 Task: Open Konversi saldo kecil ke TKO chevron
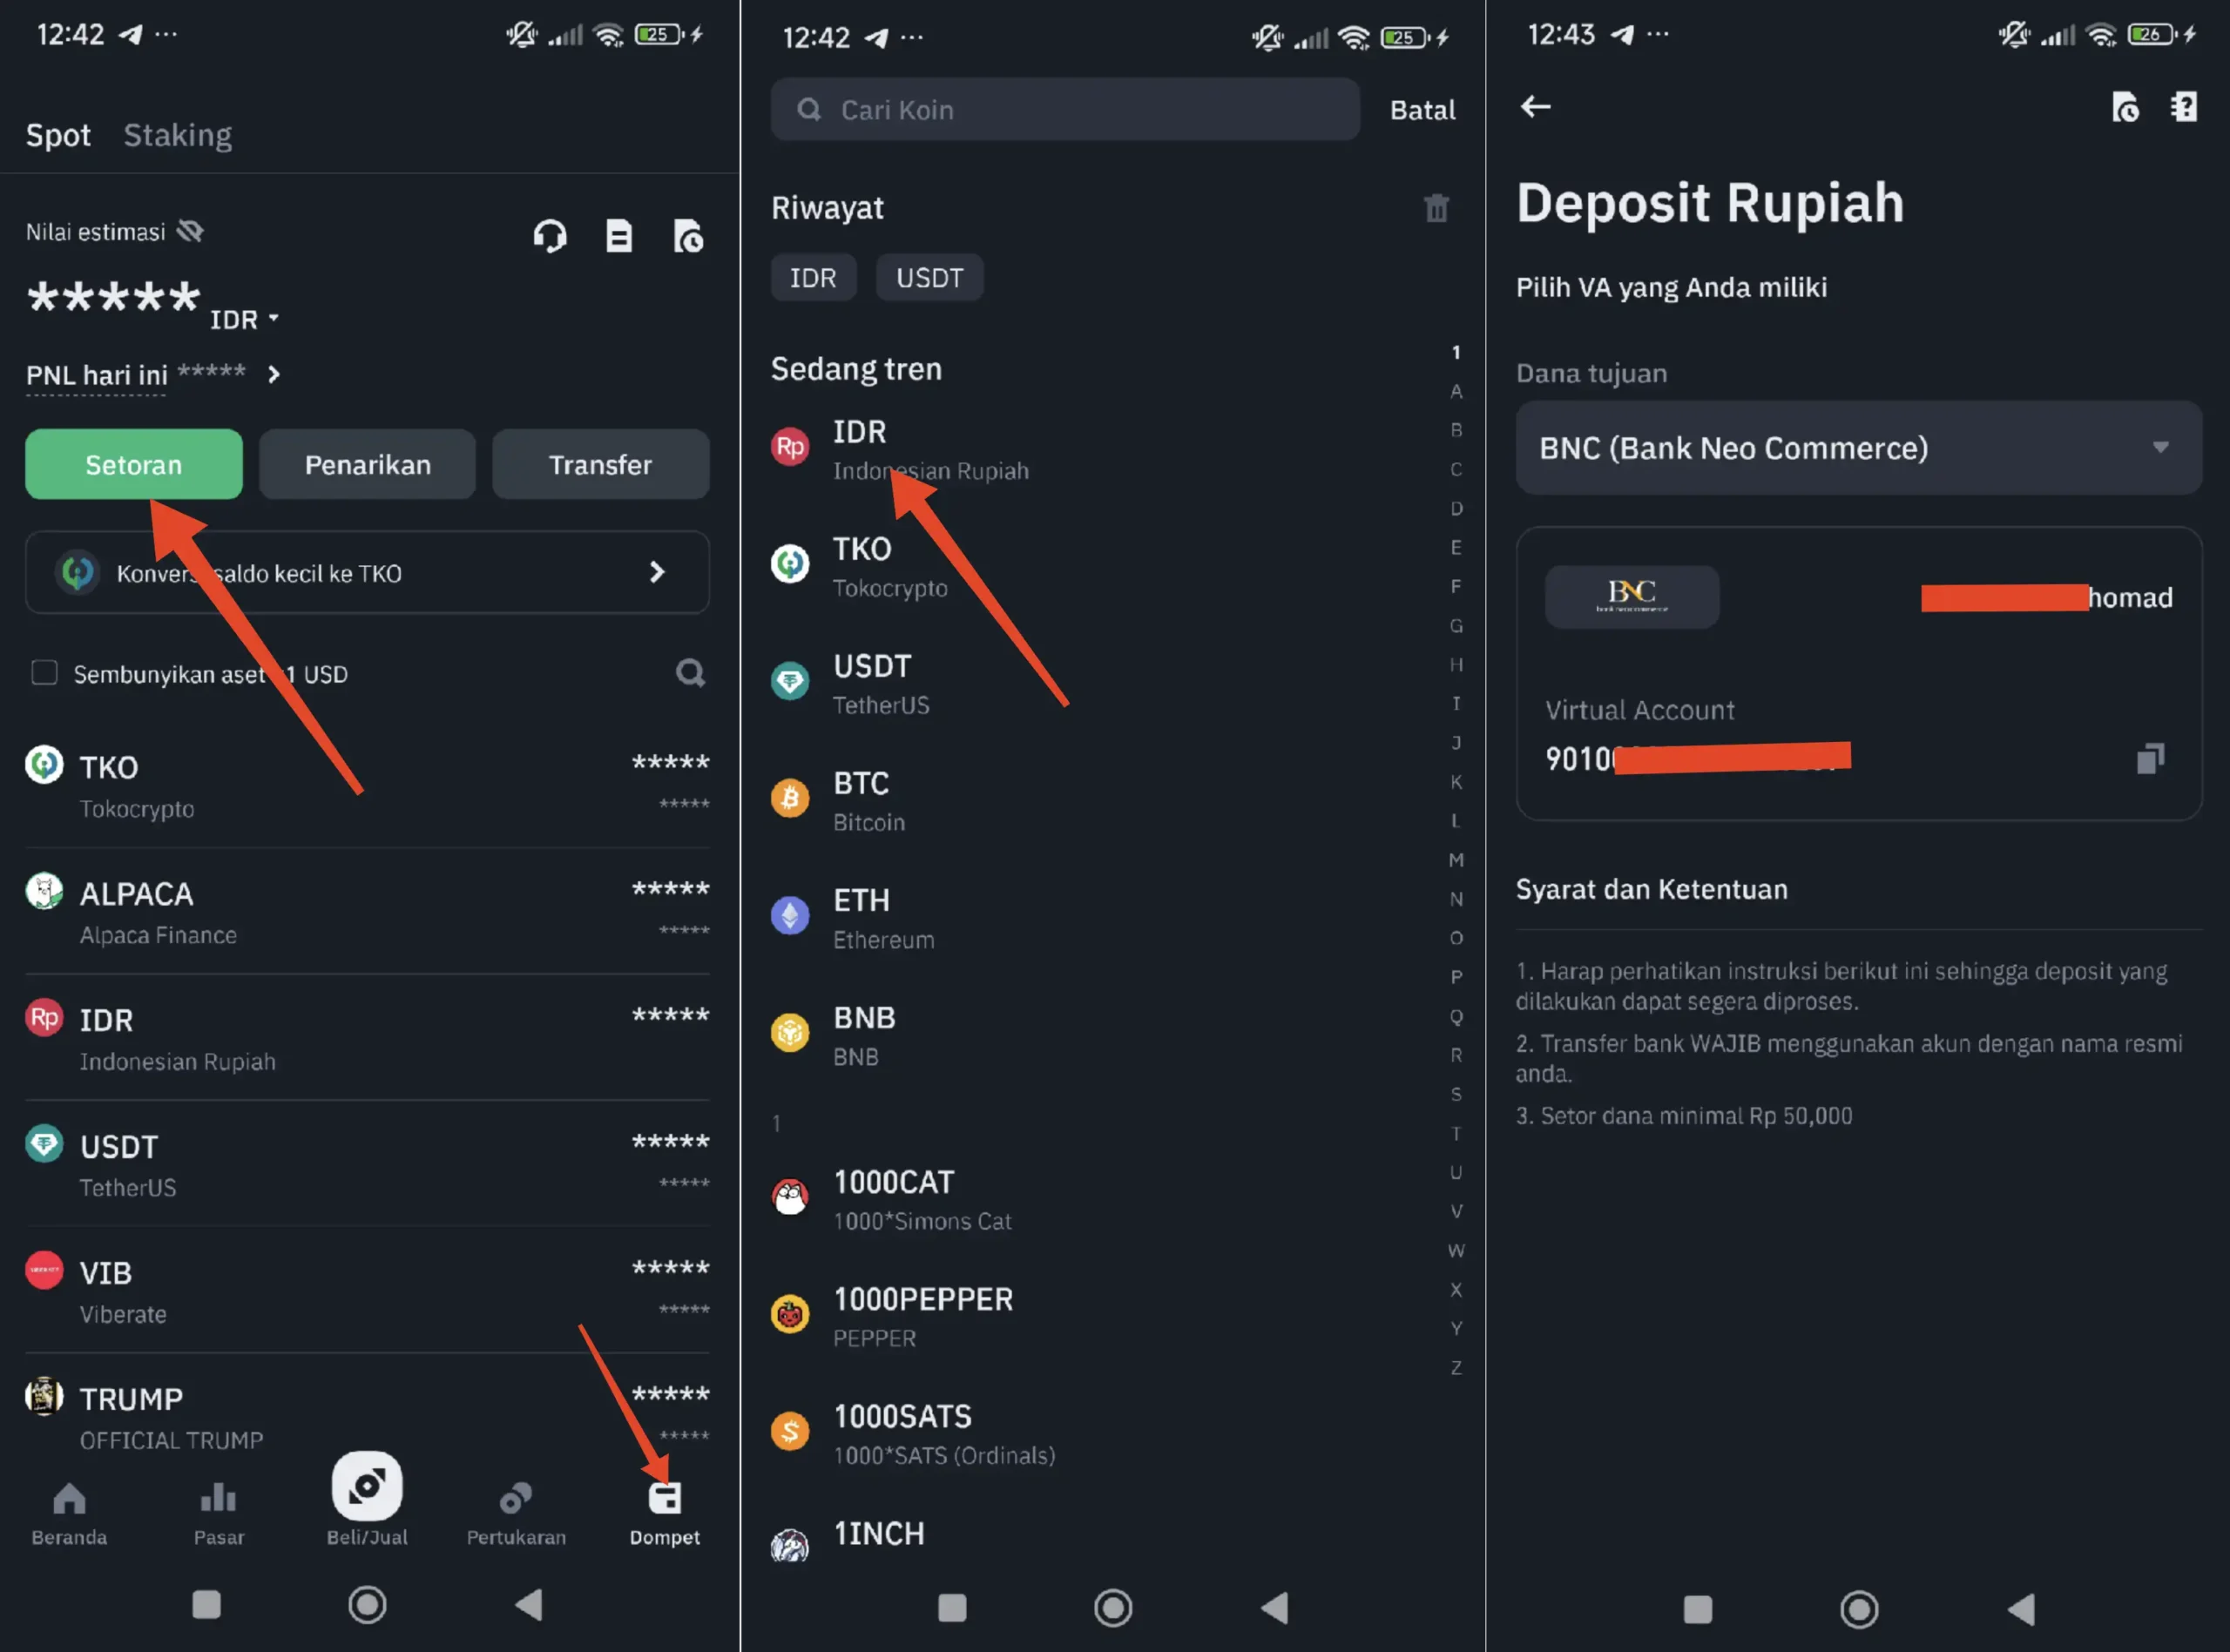(657, 572)
